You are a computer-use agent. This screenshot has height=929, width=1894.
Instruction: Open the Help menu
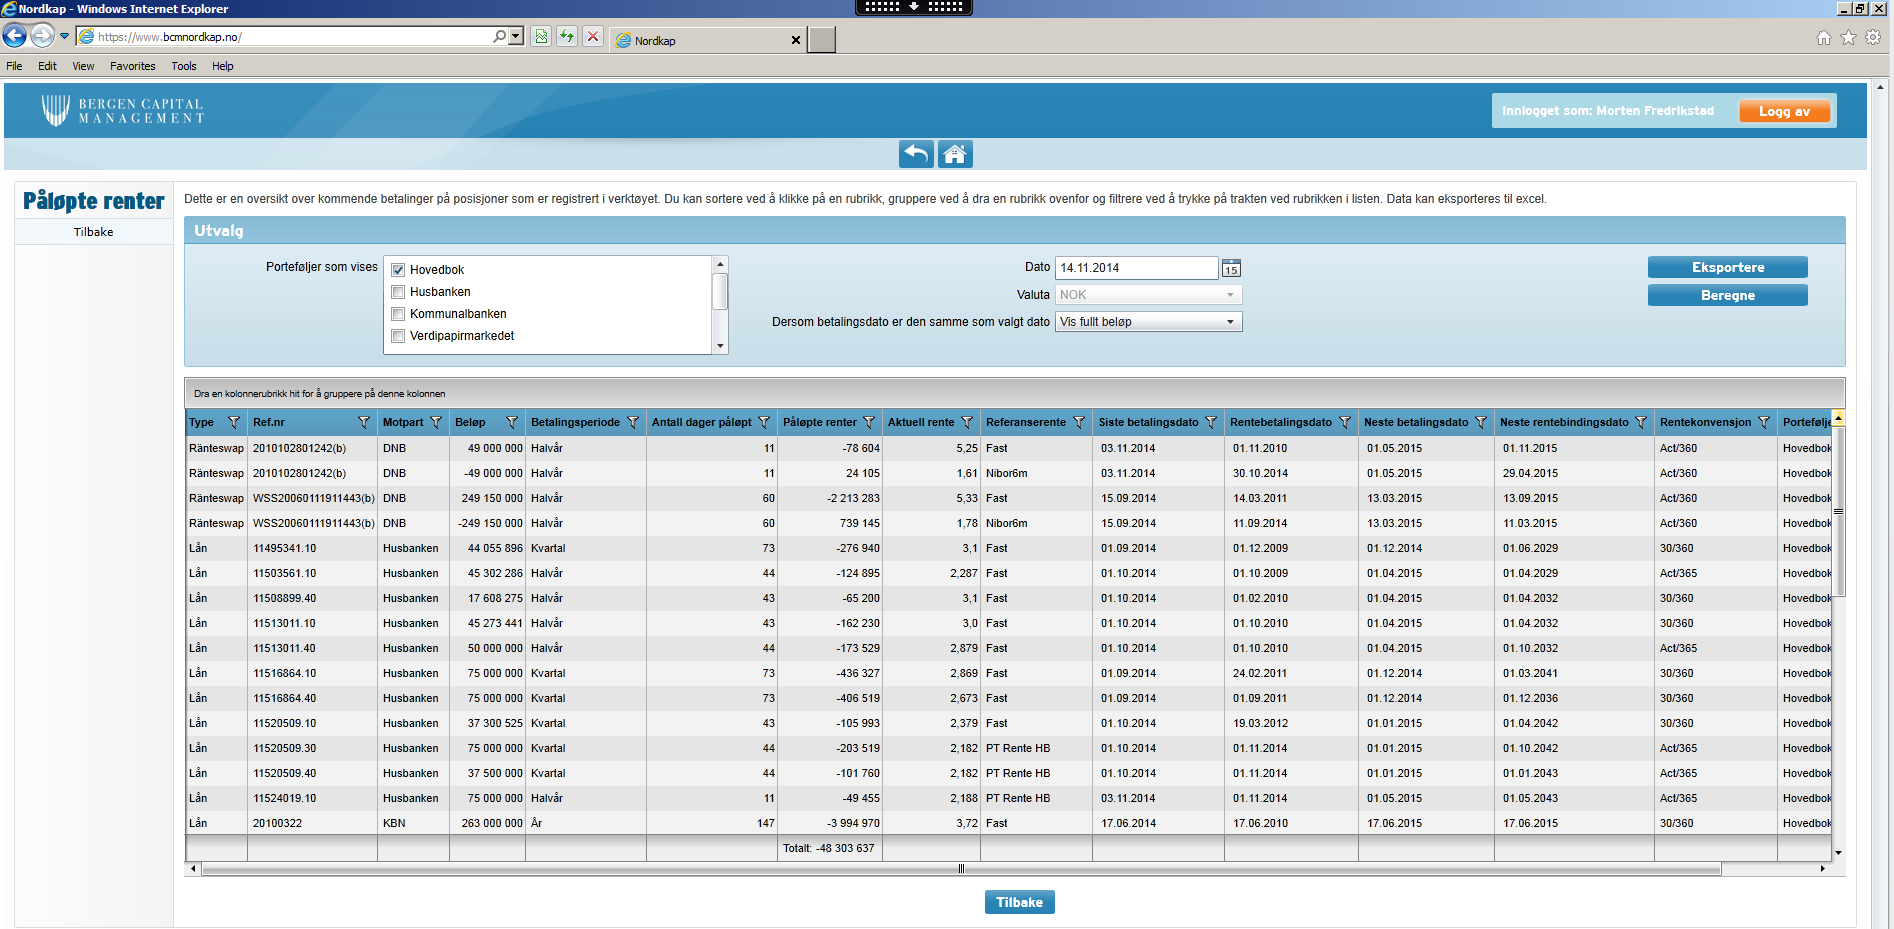(223, 66)
